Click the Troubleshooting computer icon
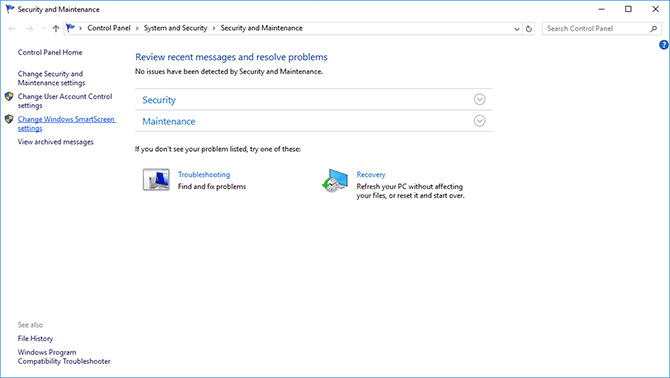This screenshot has width=670, height=378. tap(156, 179)
